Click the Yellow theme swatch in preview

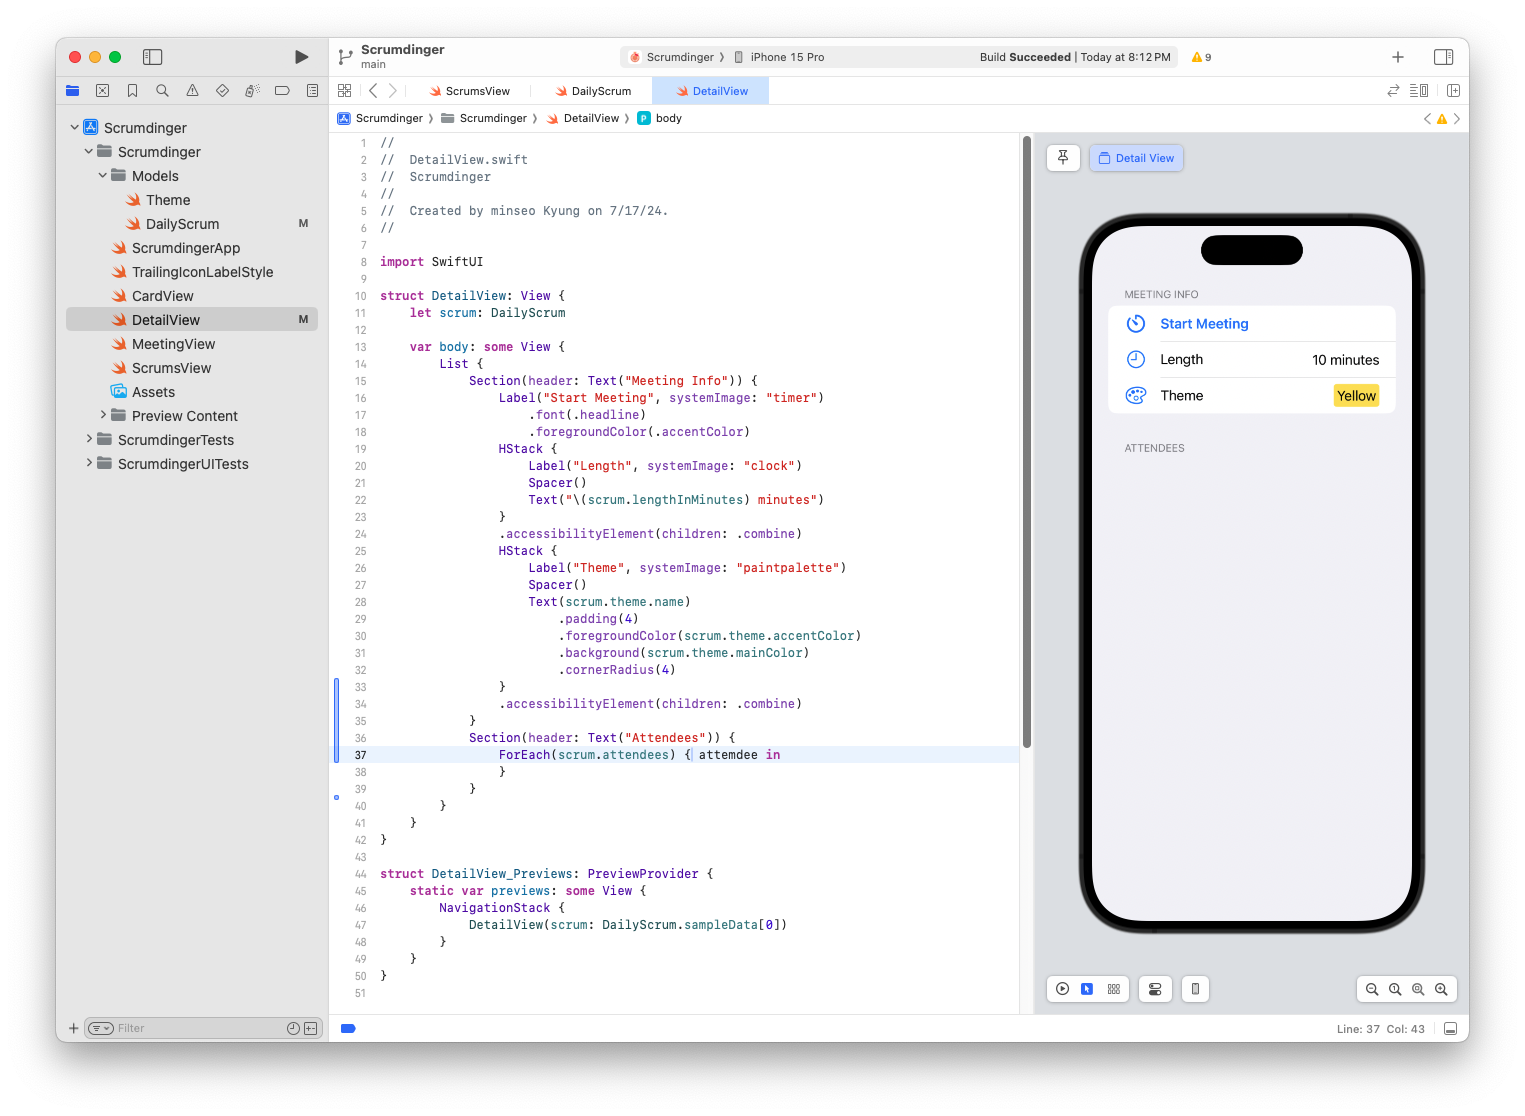(1356, 396)
